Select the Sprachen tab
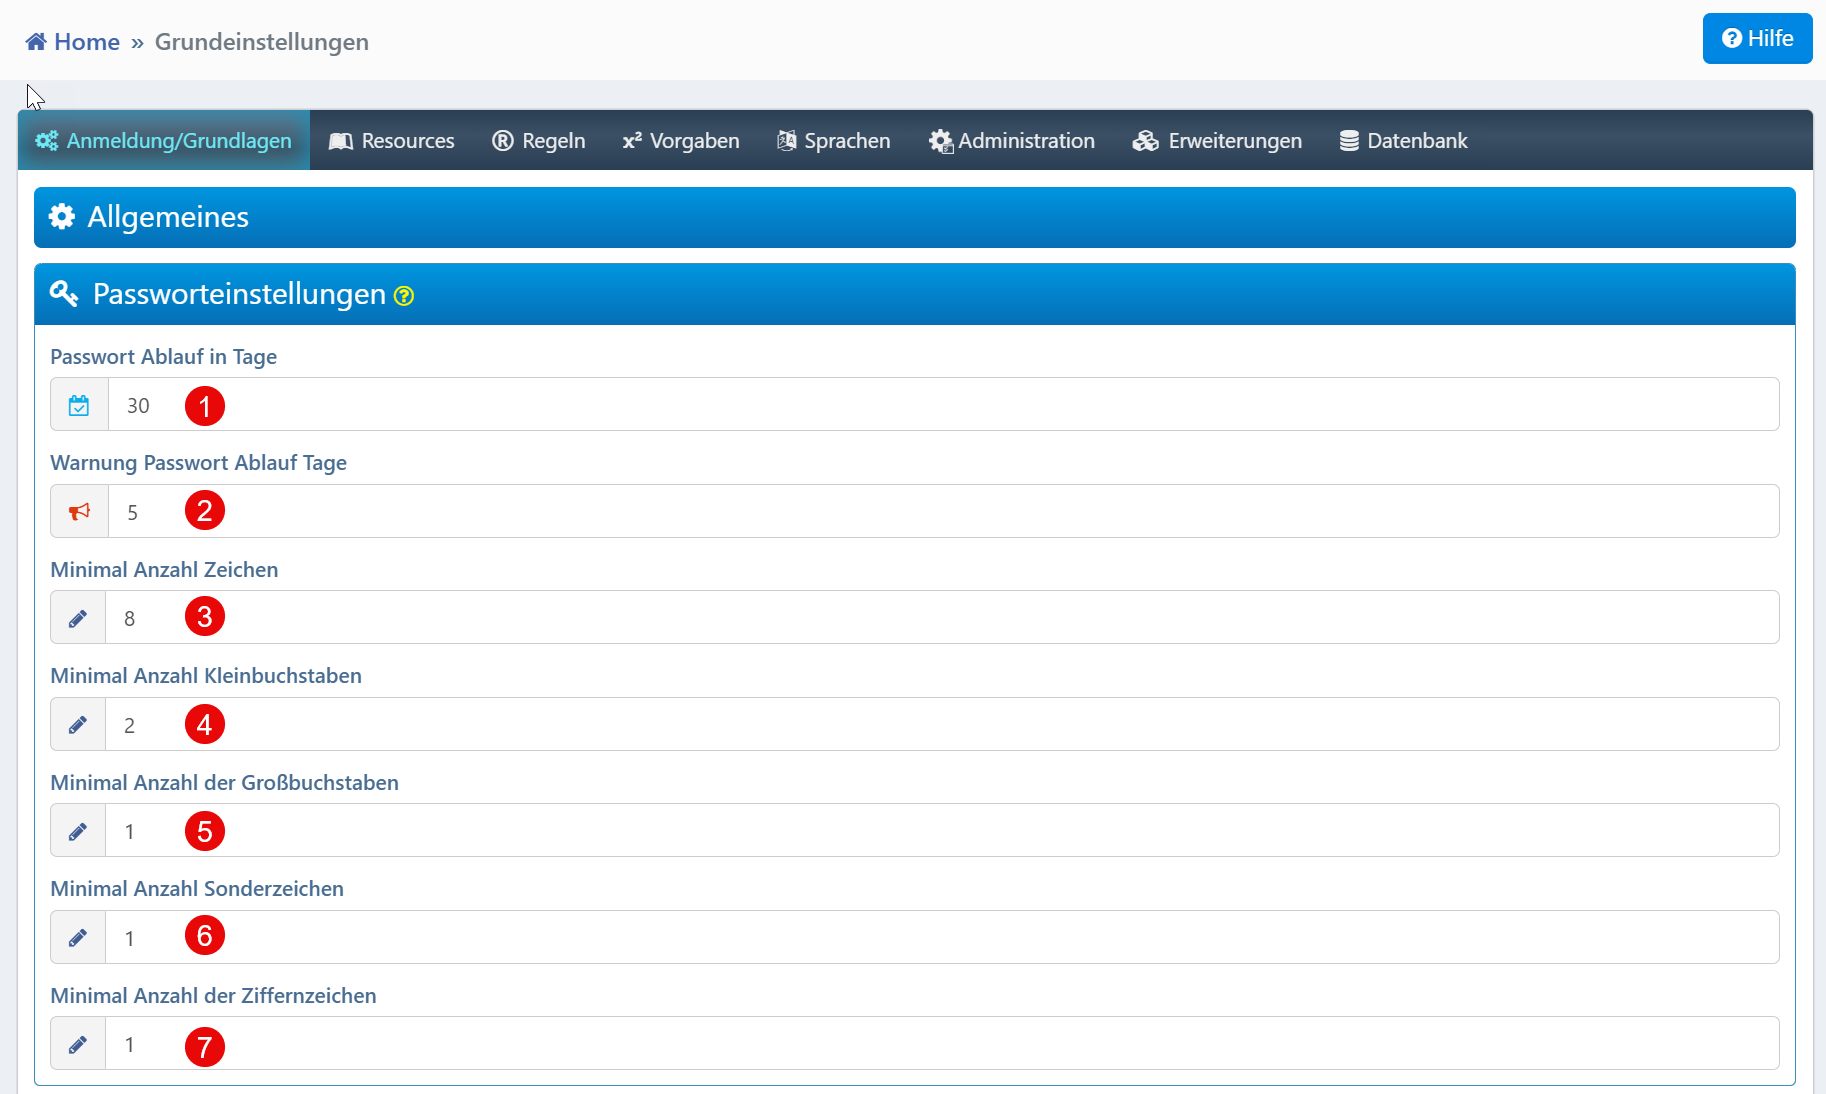Screen dimensions: 1826x1094 pos(834,141)
